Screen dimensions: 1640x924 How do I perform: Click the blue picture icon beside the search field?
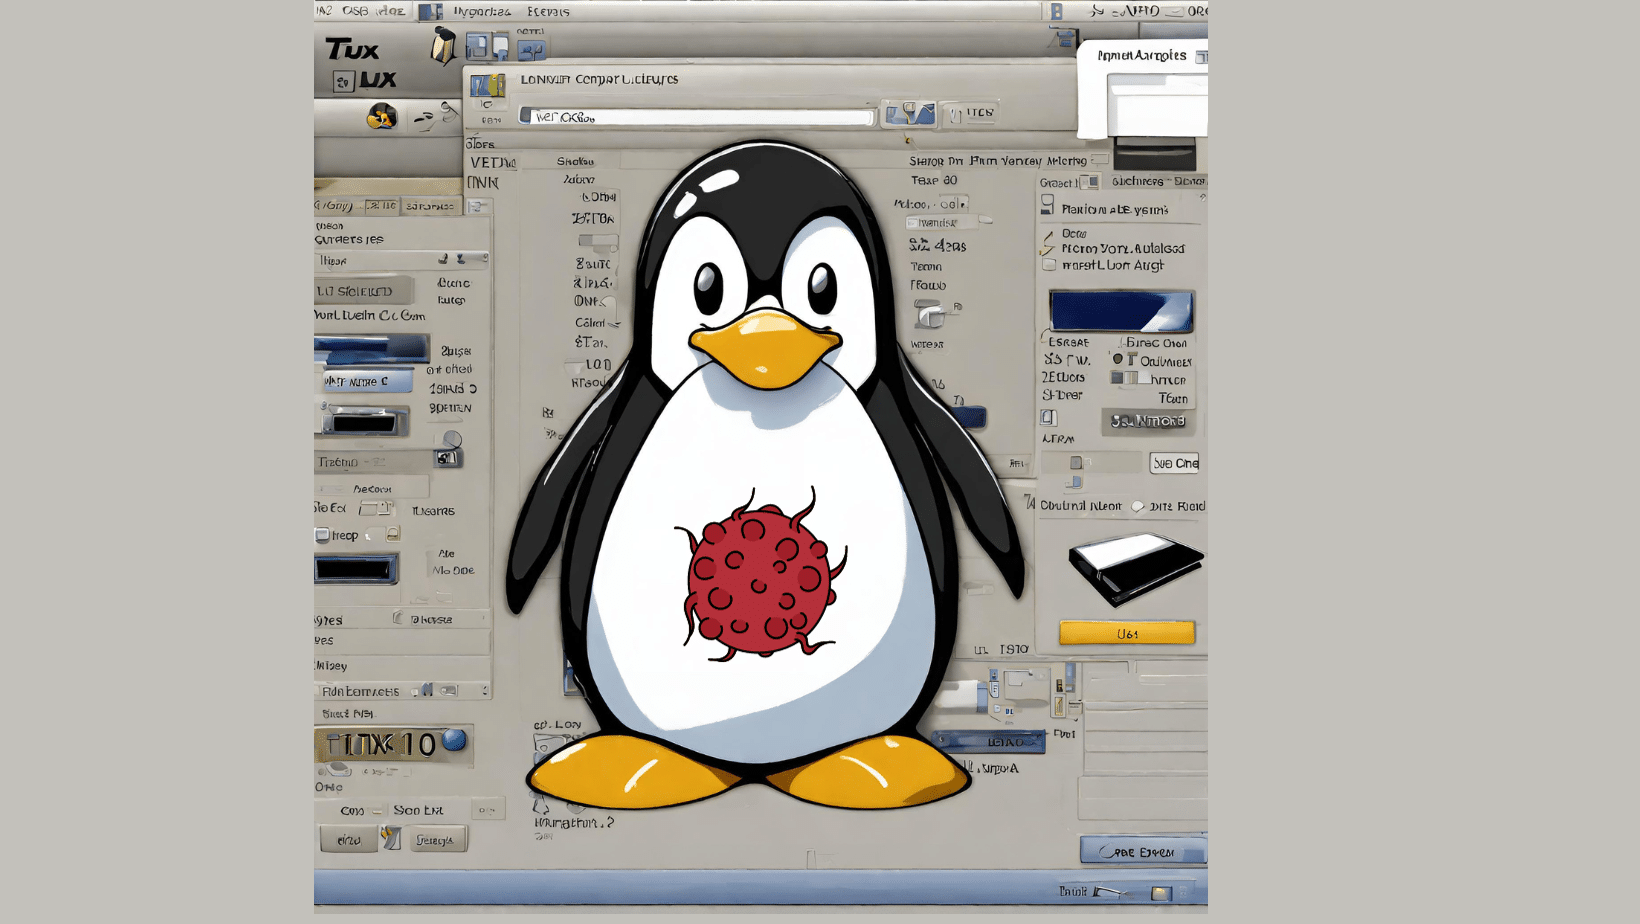pos(910,114)
